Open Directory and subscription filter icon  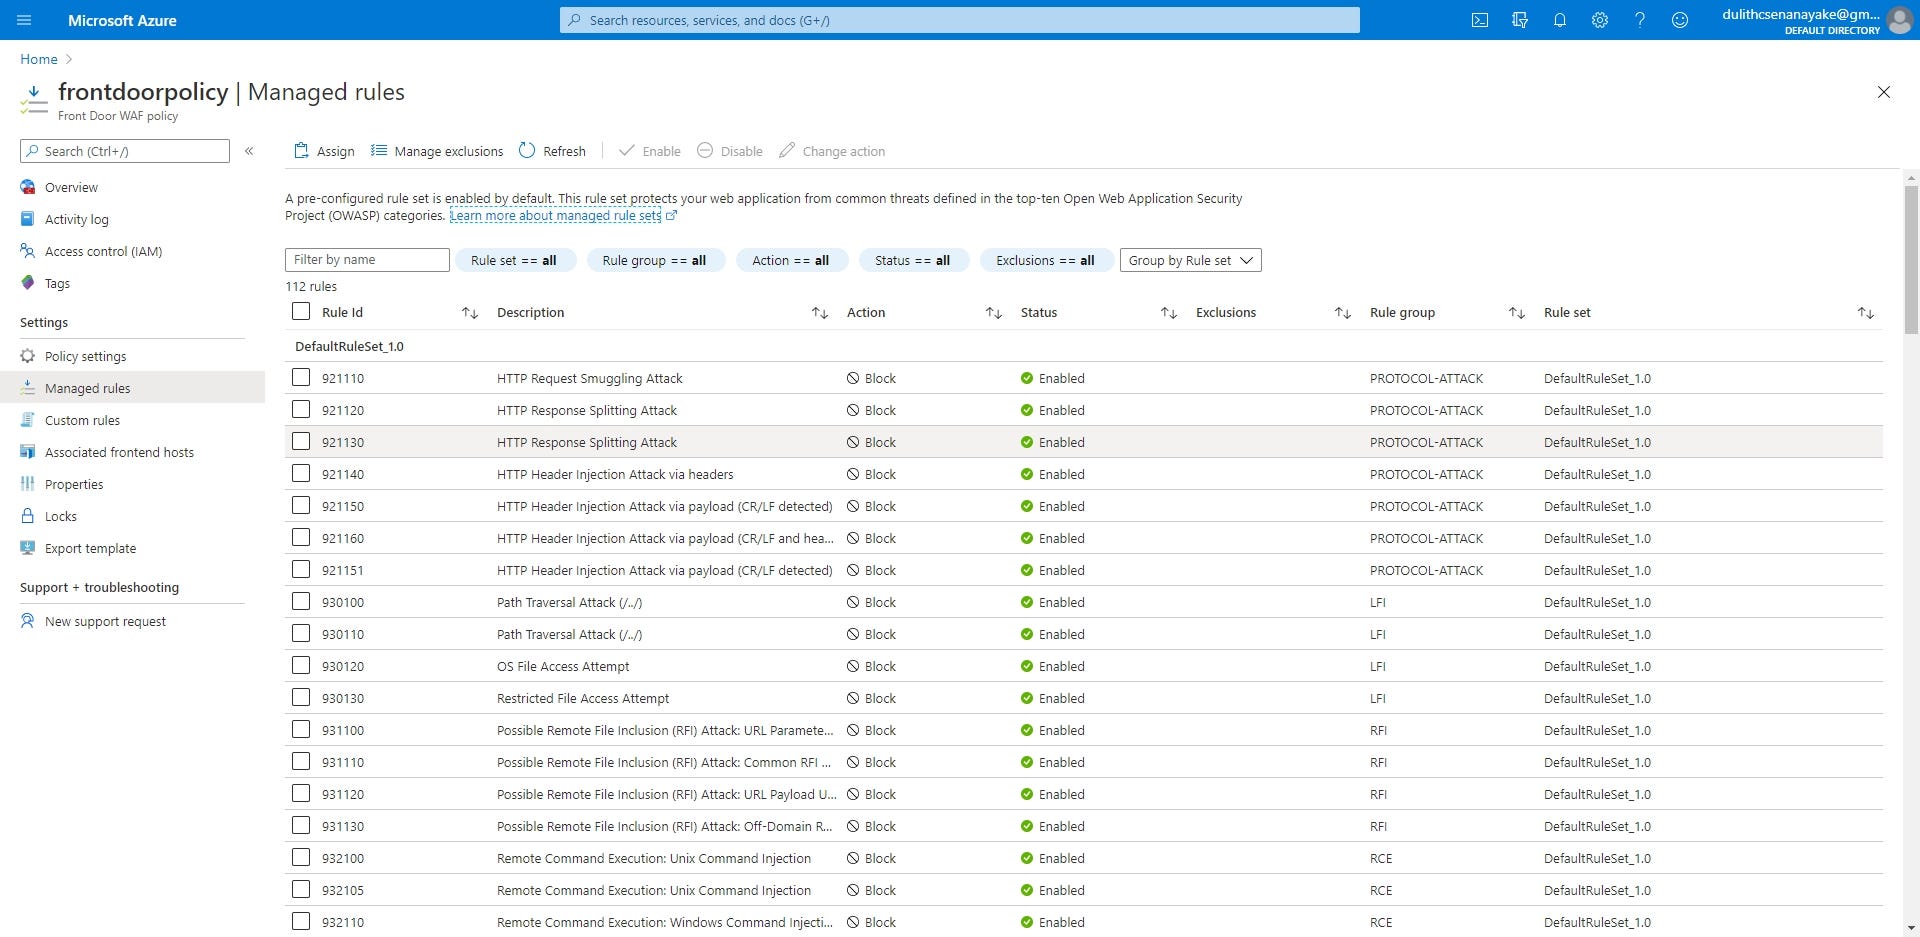pos(1520,20)
